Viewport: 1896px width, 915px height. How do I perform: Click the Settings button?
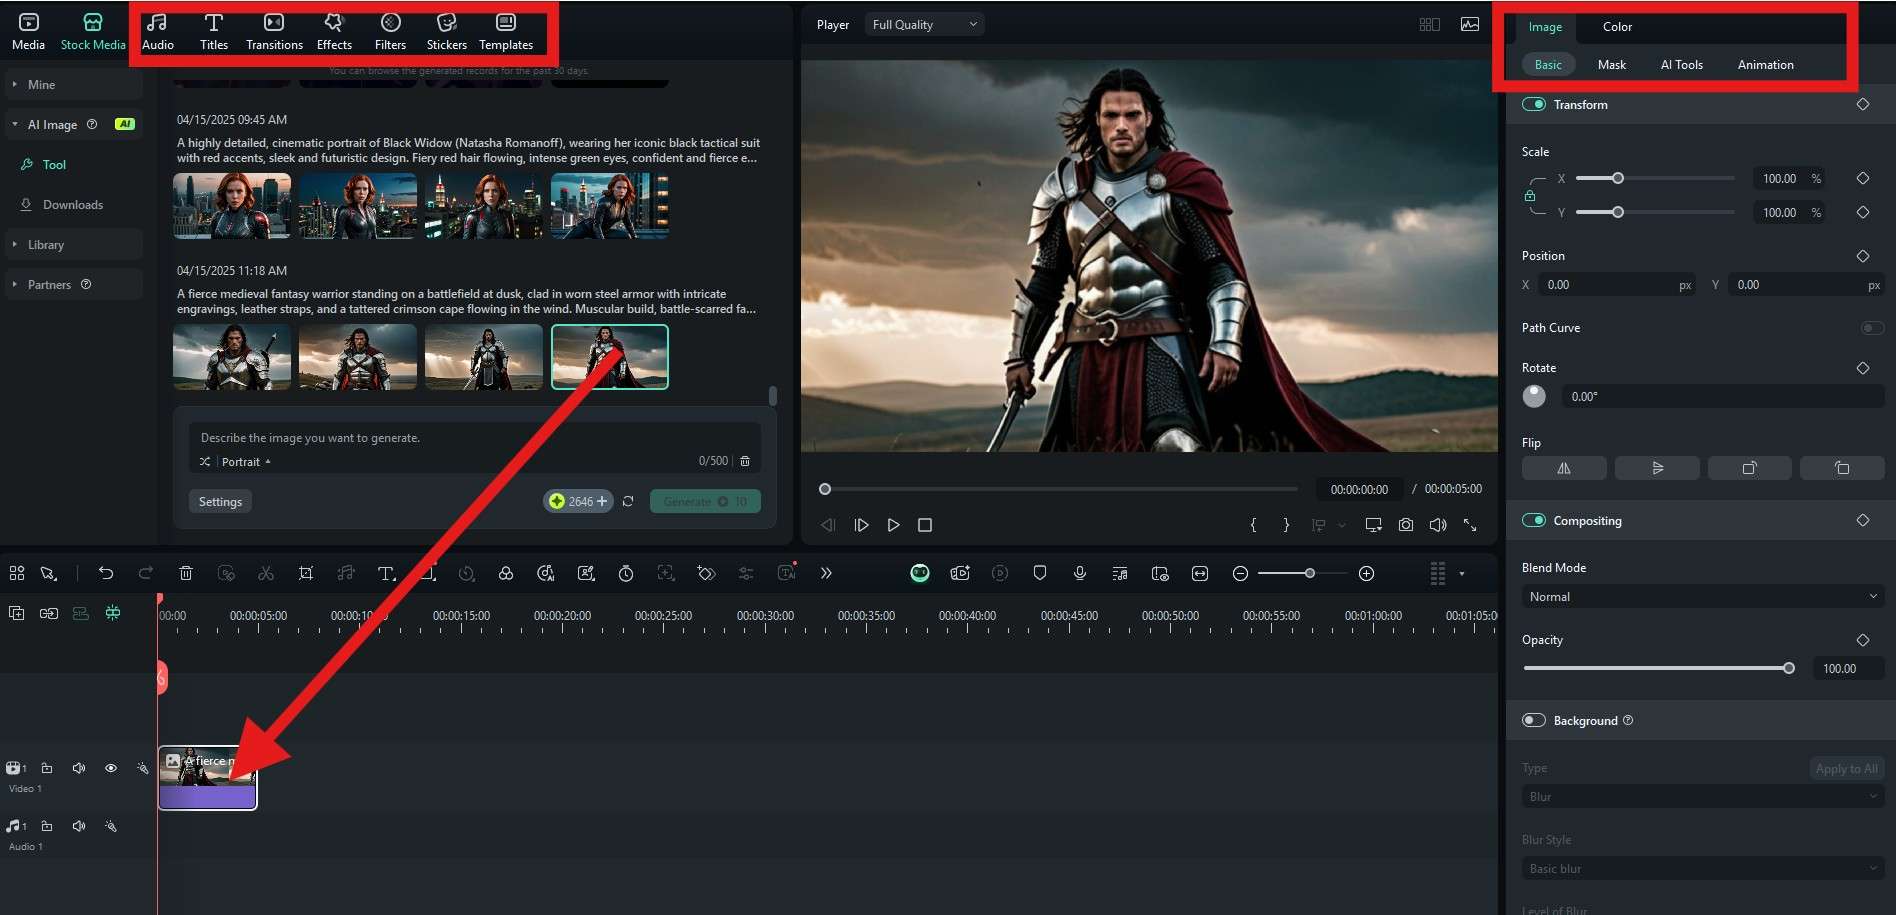tap(220, 502)
